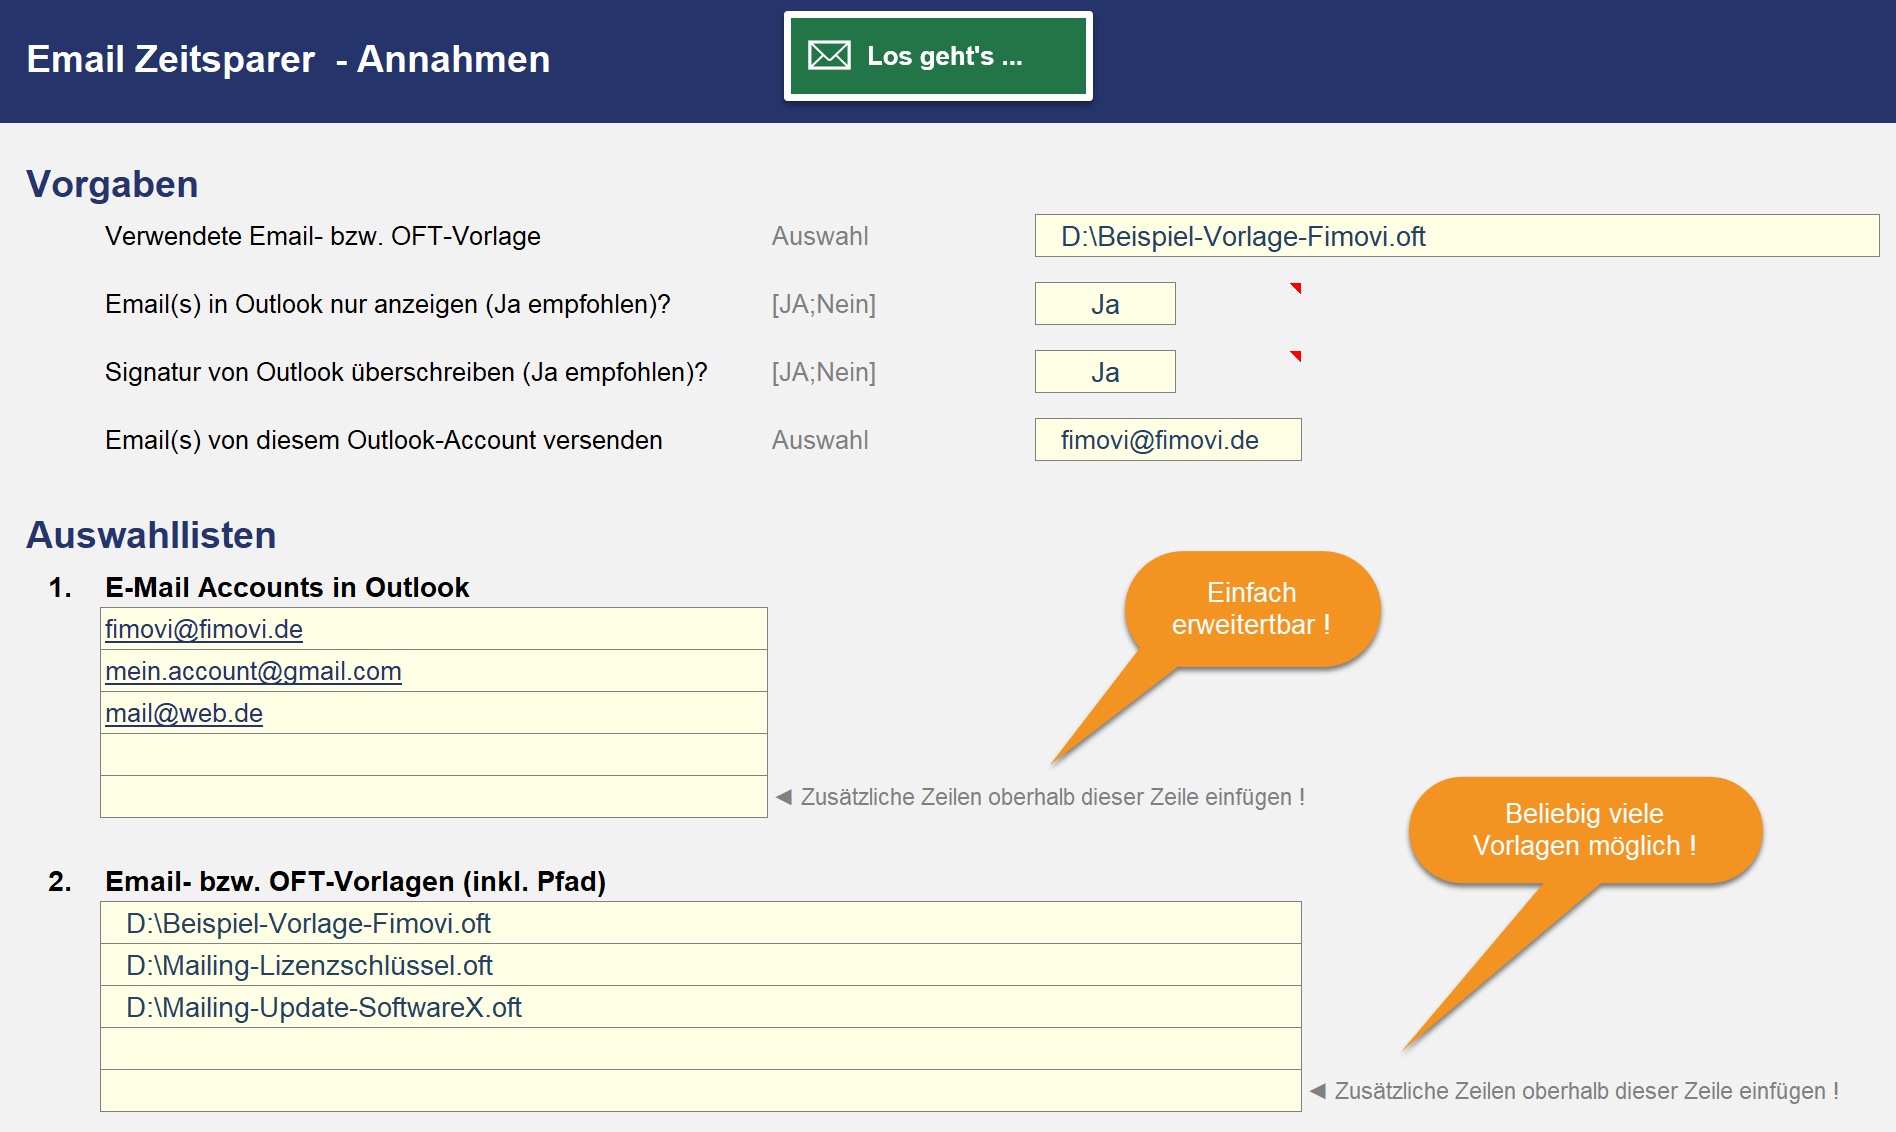The height and width of the screenshot is (1132, 1896).
Task: Select the last empty row in accounts list
Action: pos(433,797)
